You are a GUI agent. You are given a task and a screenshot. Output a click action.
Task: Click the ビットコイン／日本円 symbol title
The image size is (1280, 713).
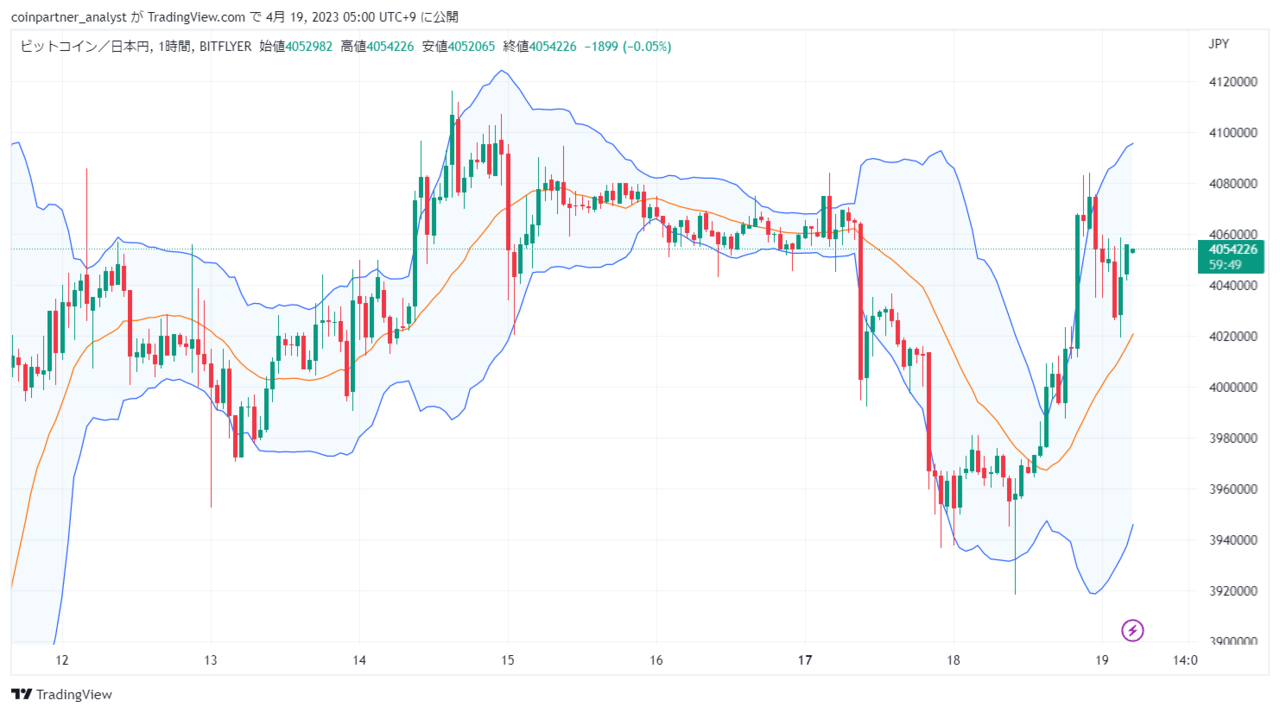[84, 46]
